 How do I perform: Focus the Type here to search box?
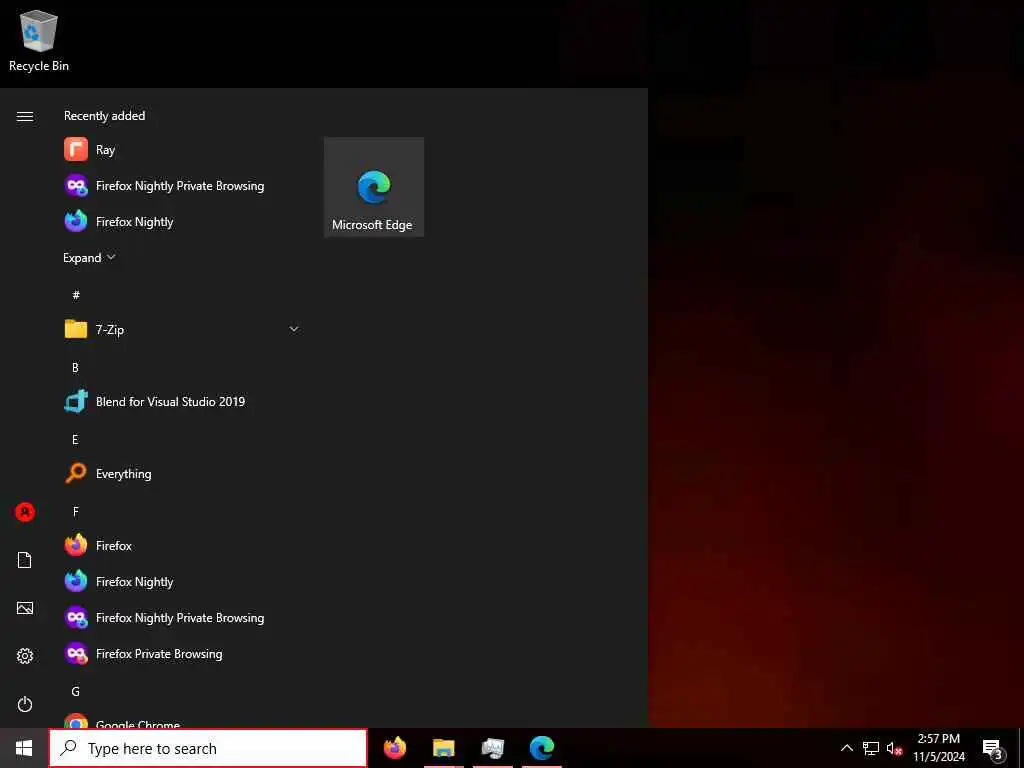(x=208, y=748)
